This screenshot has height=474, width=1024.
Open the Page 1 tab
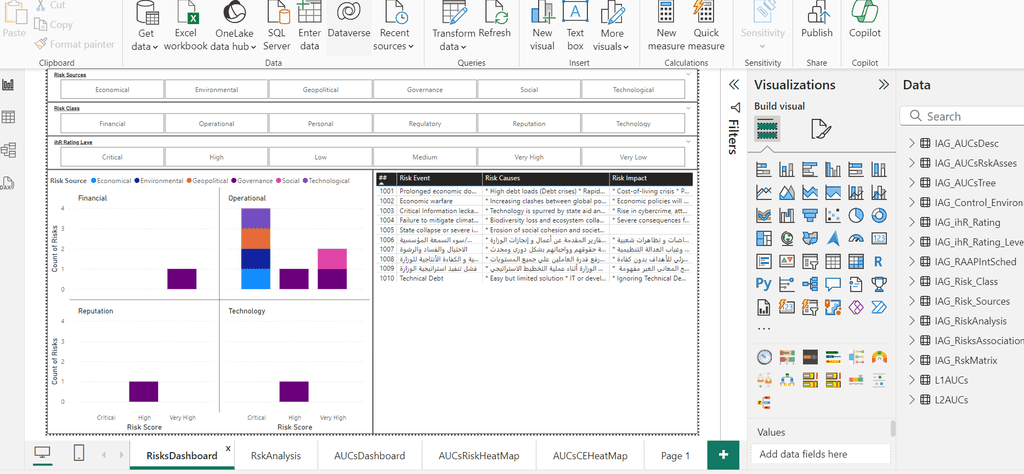click(675, 456)
